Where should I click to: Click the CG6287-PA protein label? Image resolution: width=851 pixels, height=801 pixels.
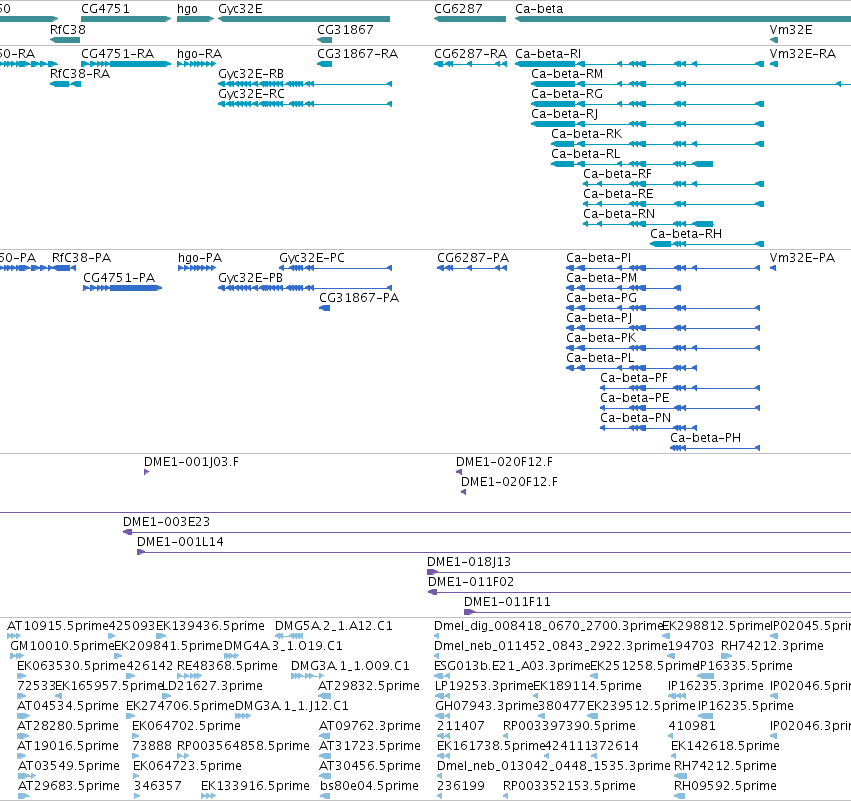point(473,258)
